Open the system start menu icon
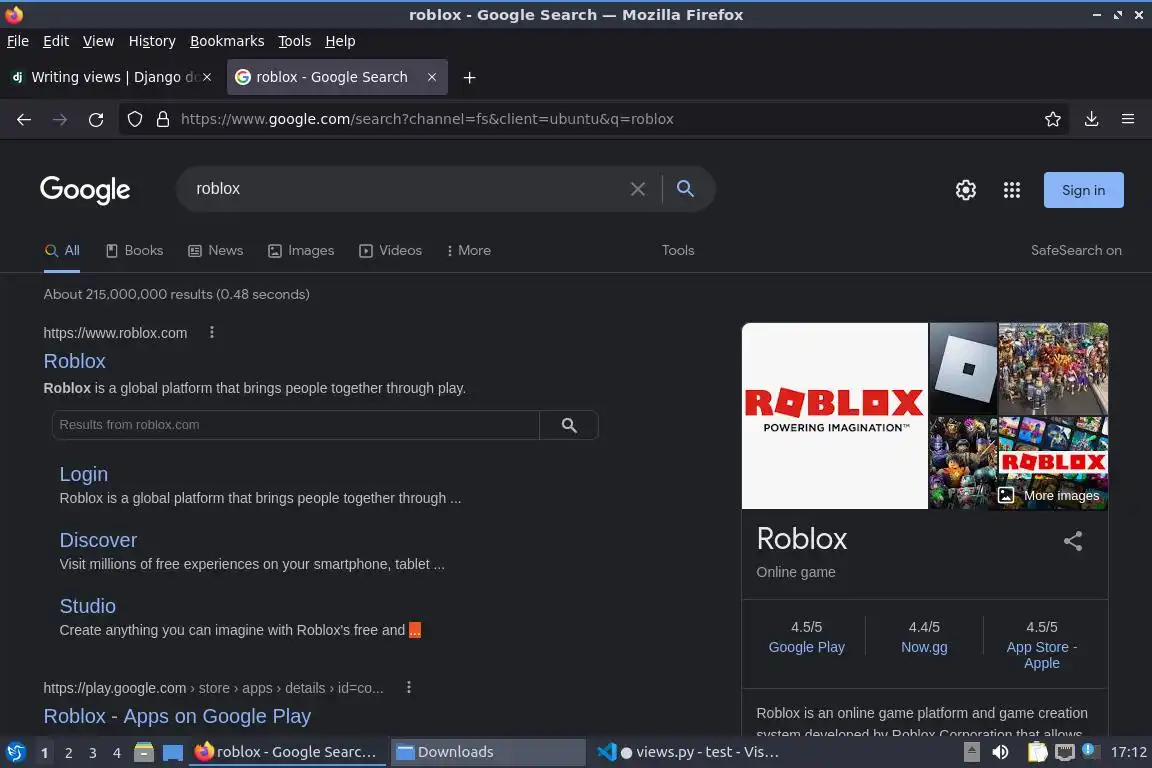The height and width of the screenshot is (768, 1152). [x=15, y=752]
